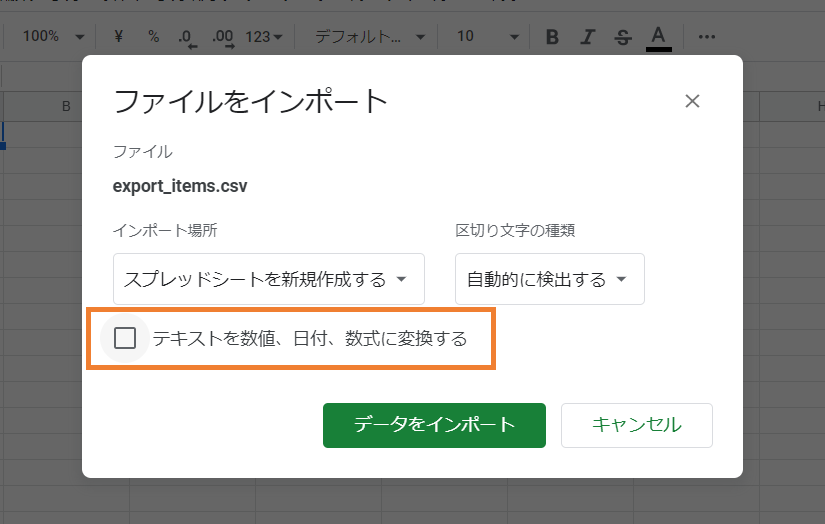The width and height of the screenshot is (825, 524).
Task: Close the import file dialog
Action: pyautogui.click(x=692, y=101)
